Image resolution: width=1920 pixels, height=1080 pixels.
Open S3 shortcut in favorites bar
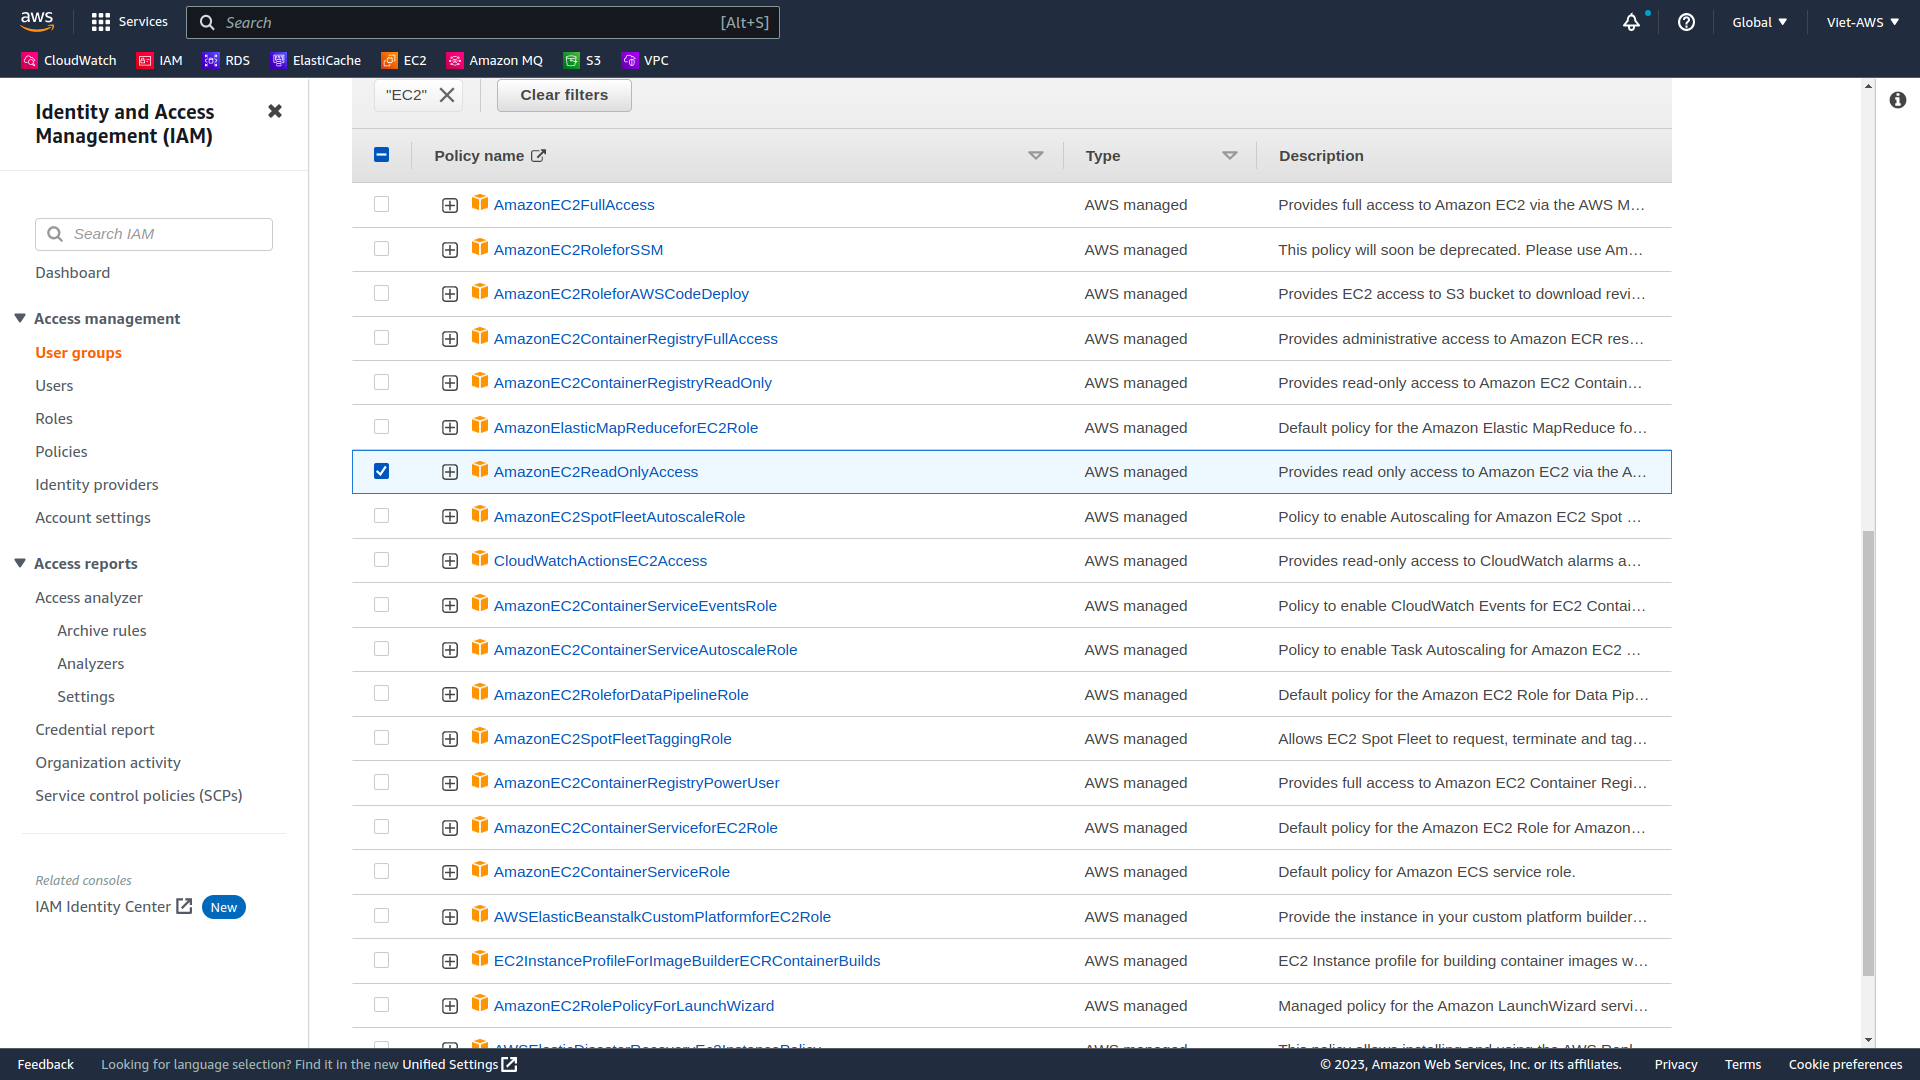pos(582,60)
